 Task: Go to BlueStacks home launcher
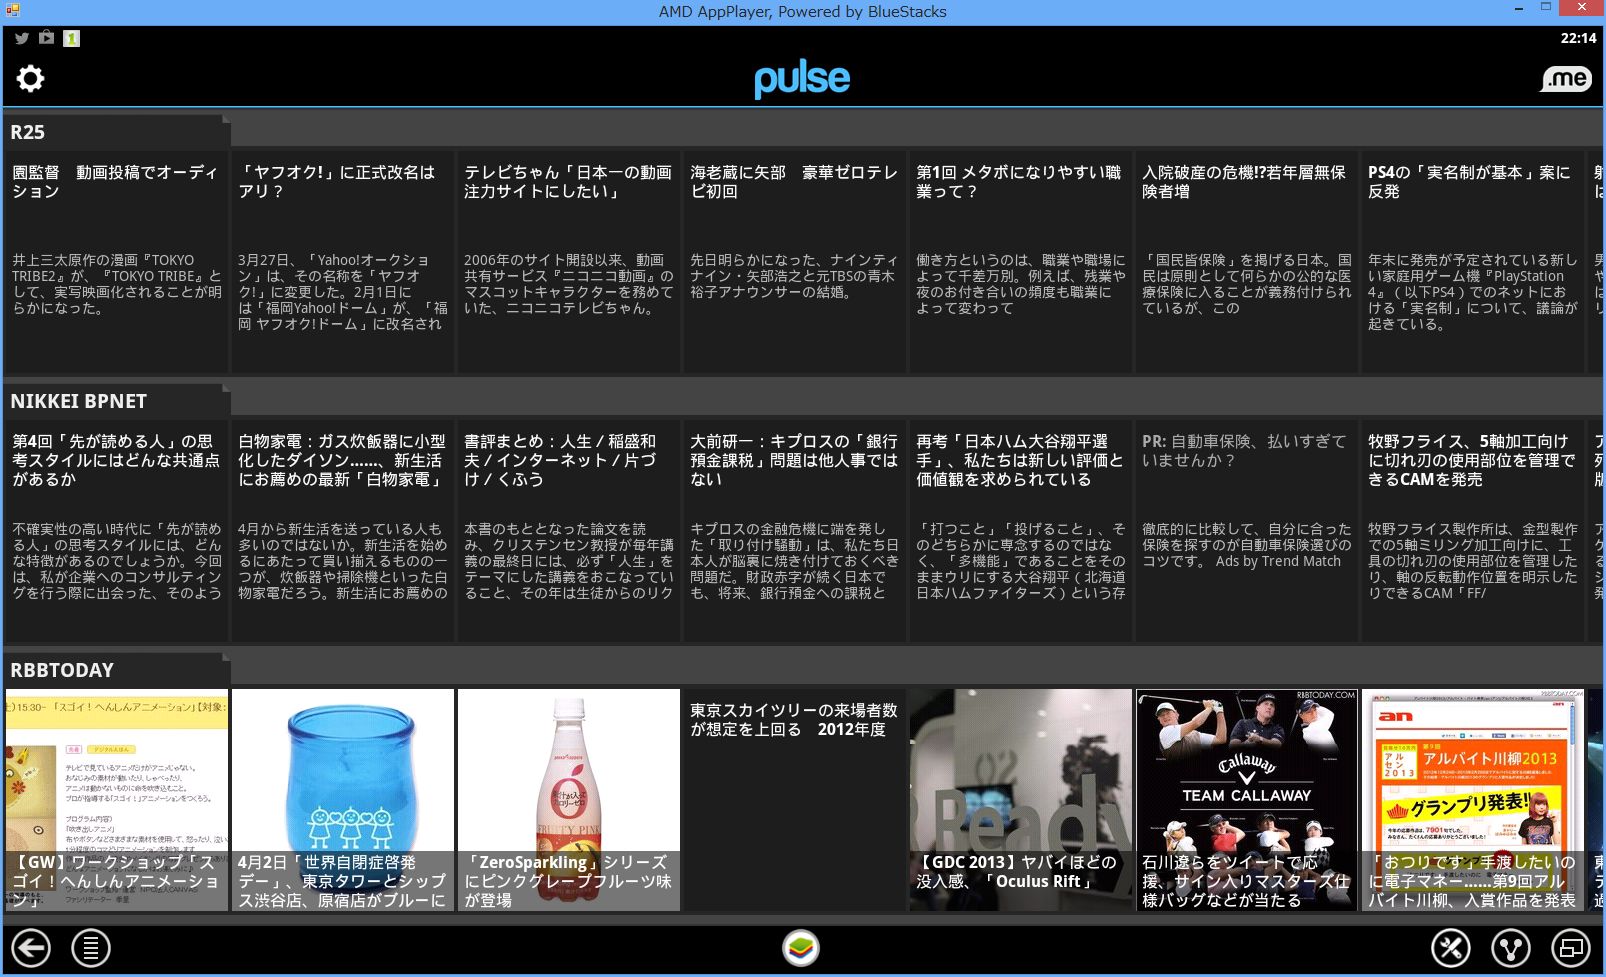pyautogui.click(x=801, y=947)
